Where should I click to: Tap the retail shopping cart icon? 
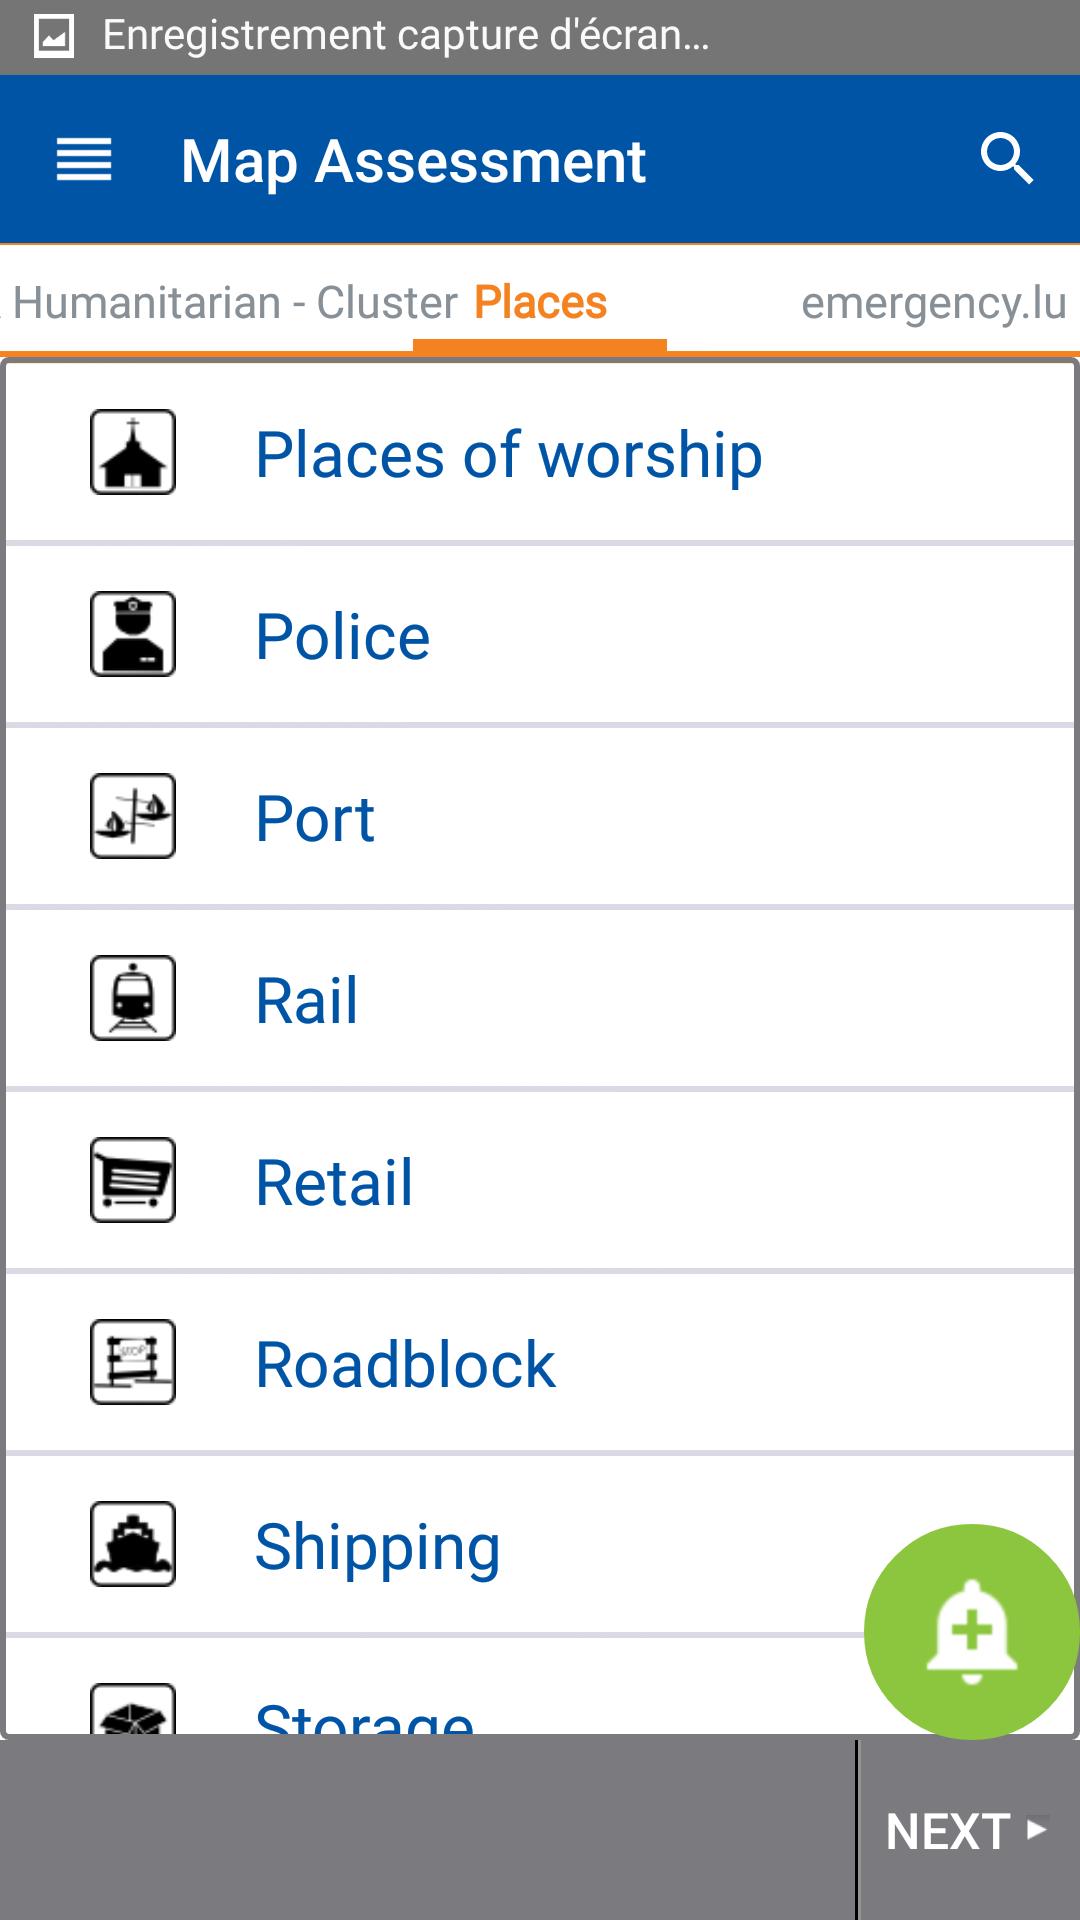(x=133, y=1180)
